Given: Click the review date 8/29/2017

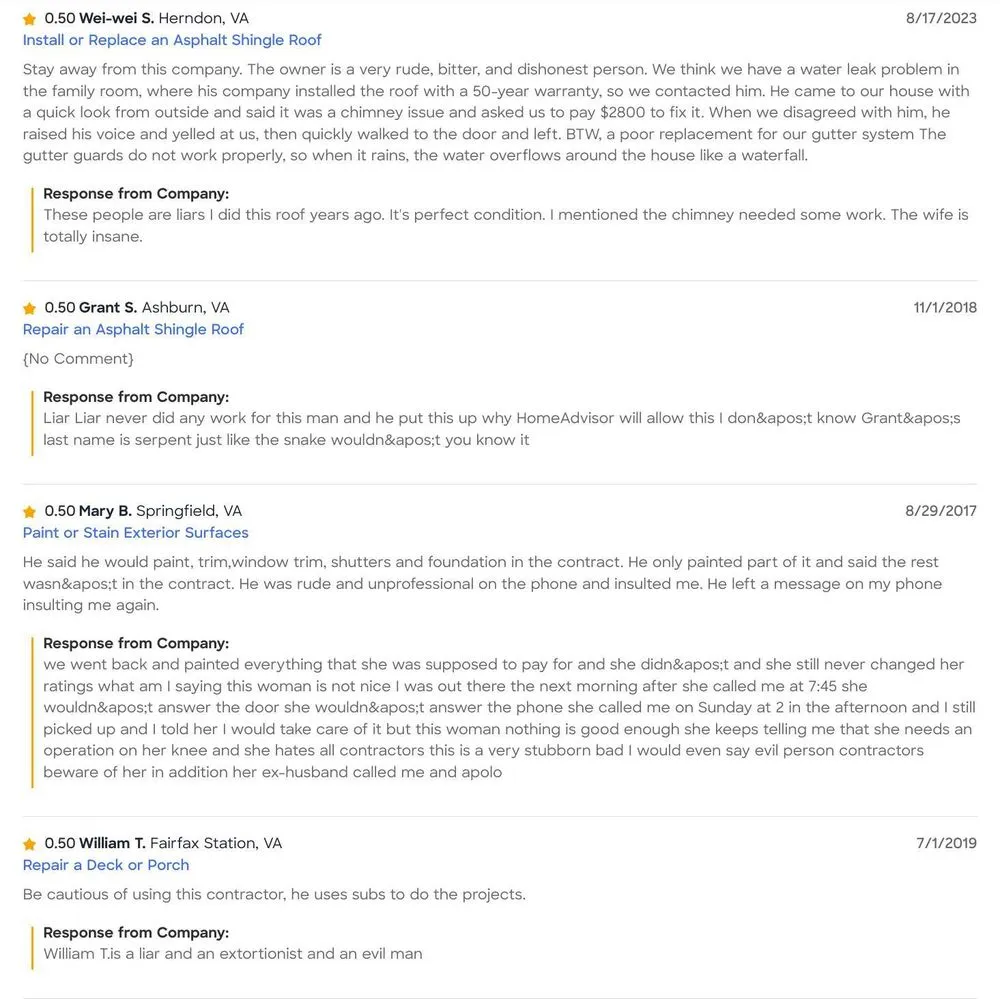Looking at the screenshot, I should point(941,512).
